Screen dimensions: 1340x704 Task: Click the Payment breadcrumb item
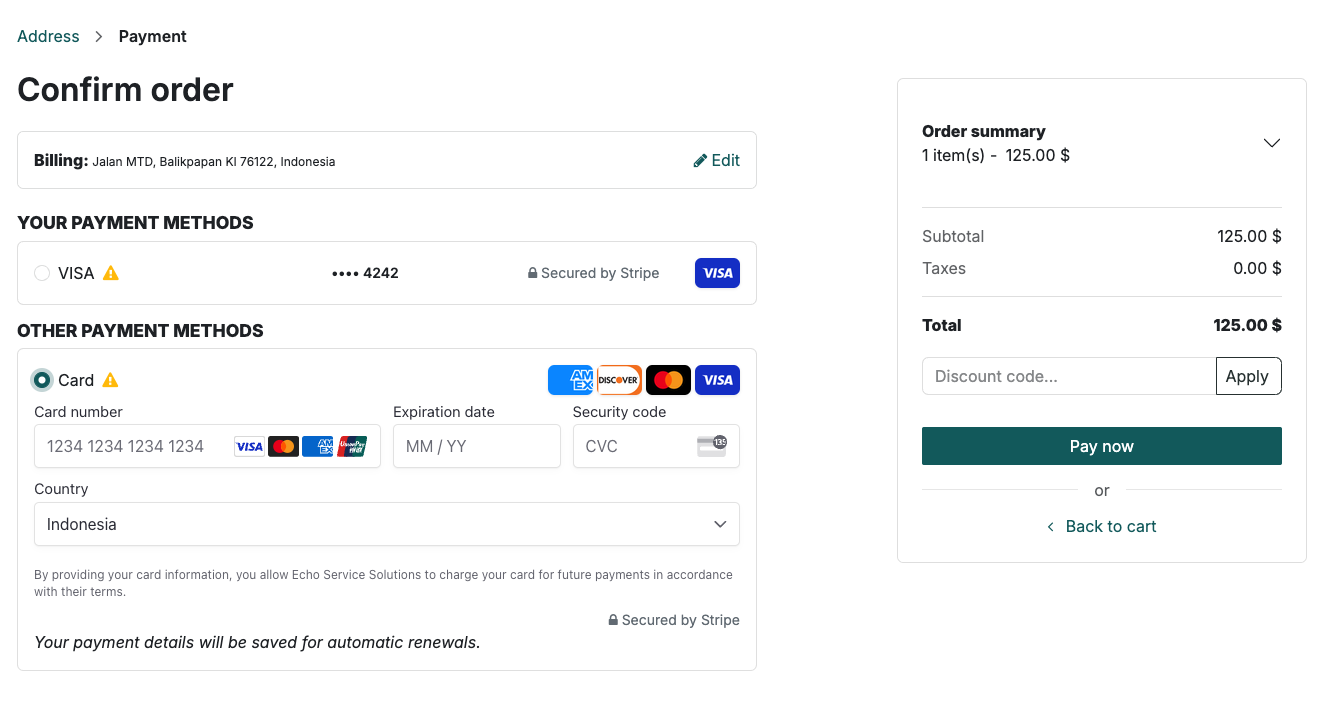coord(152,37)
